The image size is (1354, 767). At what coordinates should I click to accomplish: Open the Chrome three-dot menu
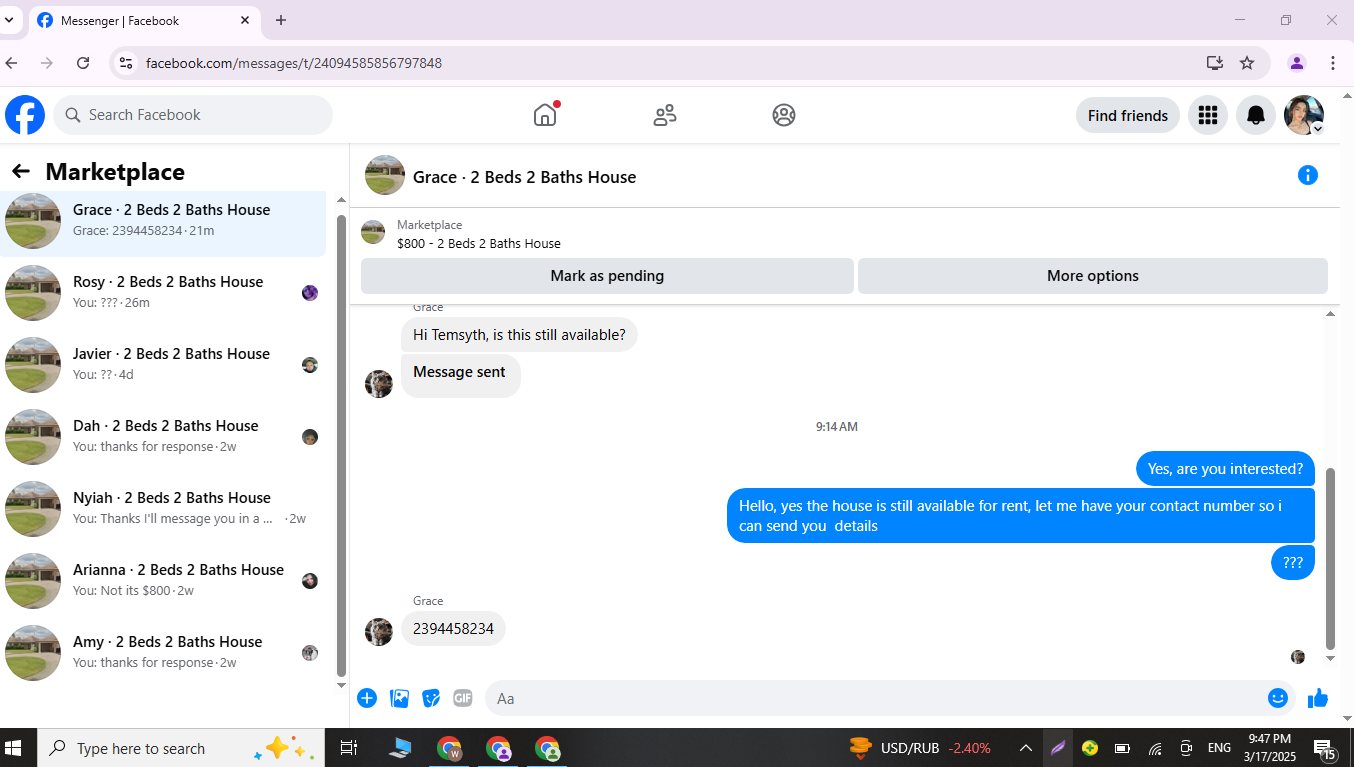click(x=1333, y=63)
